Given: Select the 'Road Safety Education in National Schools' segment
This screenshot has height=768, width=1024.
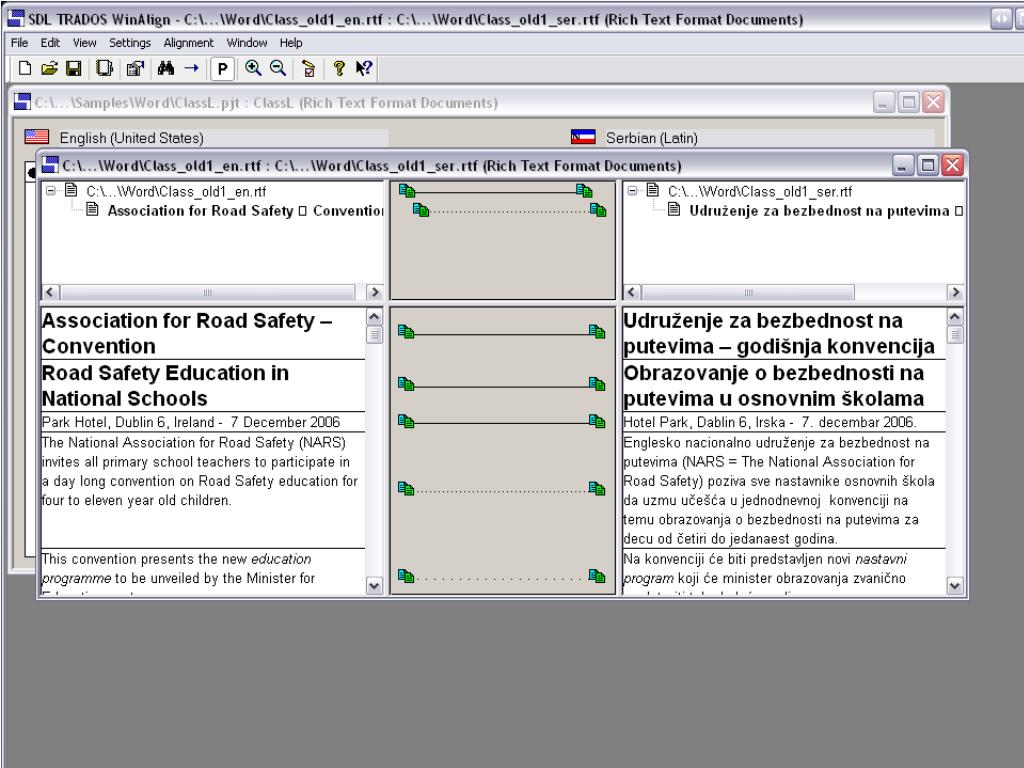Looking at the screenshot, I should point(202,385).
